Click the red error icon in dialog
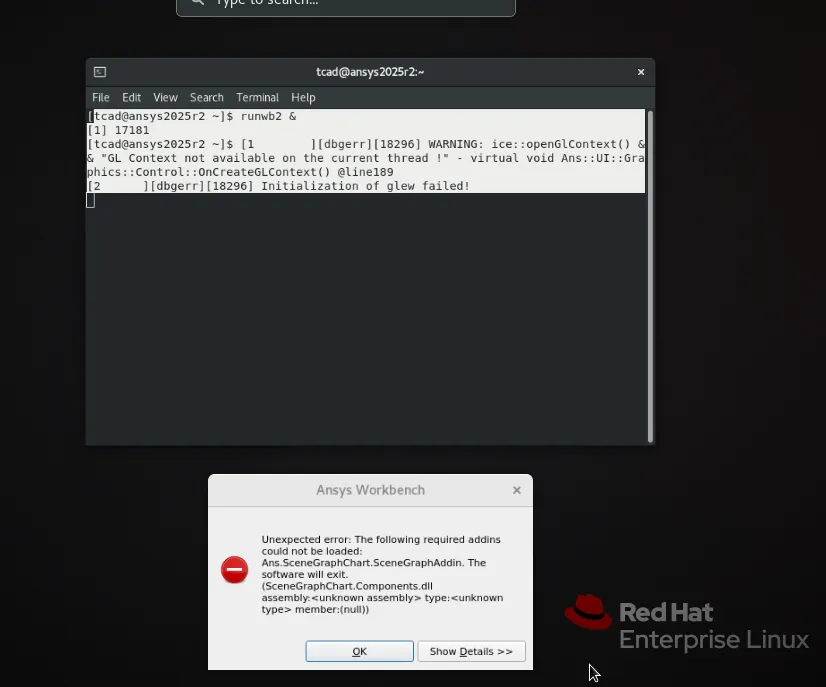This screenshot has width=826, height=687. 234,570
